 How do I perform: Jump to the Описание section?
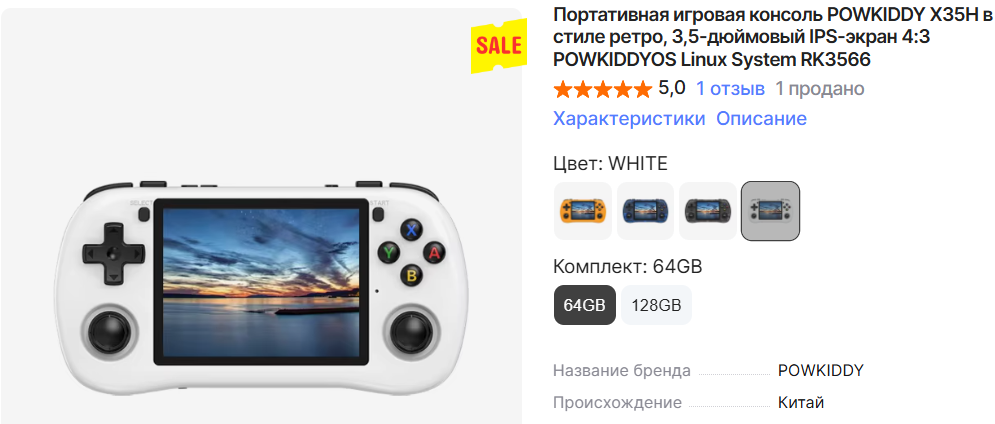(761, 119)
